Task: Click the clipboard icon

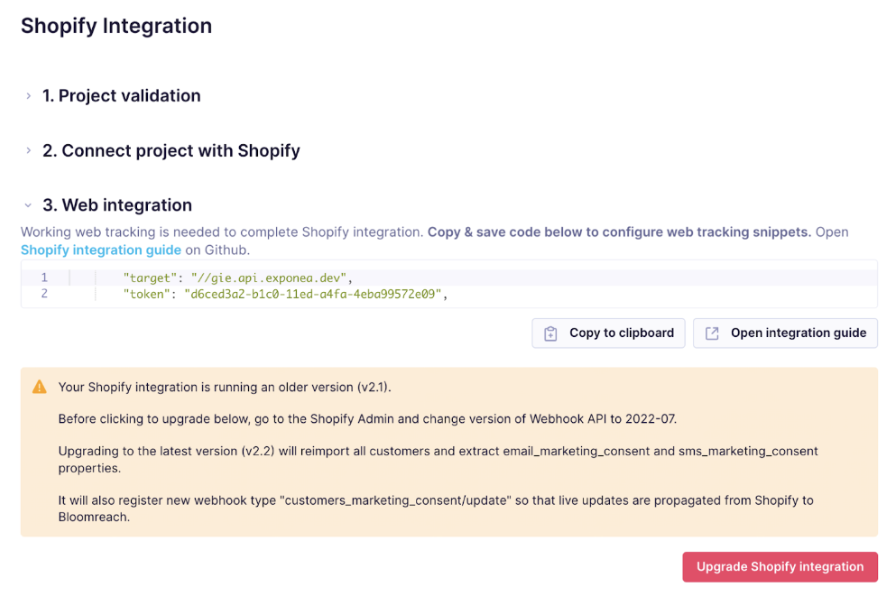Action: click(x=550, y=333)
